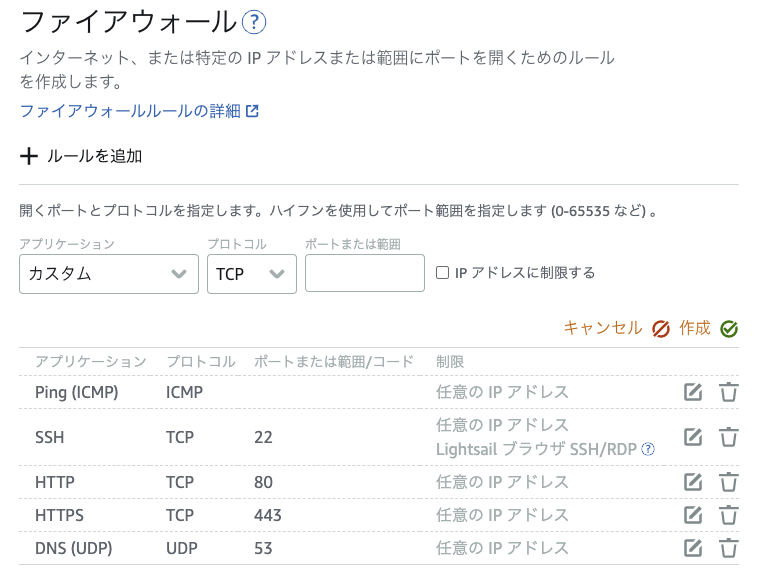Viewport: 759px width, 573px height.
Task: Focus the 'ポートまたは範囲' input field
Action: coord(365,274)
